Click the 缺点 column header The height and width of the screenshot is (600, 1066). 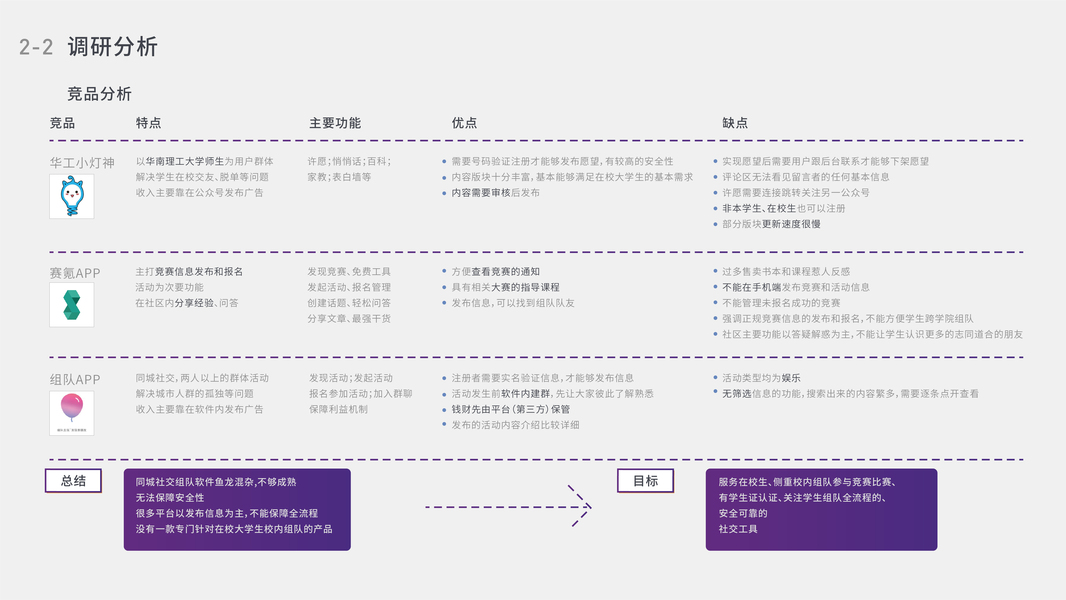coord(735,123)
